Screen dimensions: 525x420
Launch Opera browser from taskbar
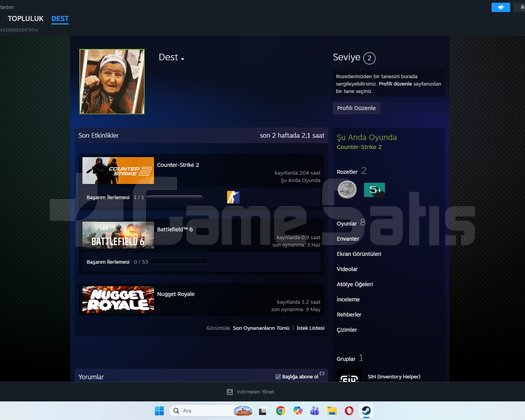349,410
